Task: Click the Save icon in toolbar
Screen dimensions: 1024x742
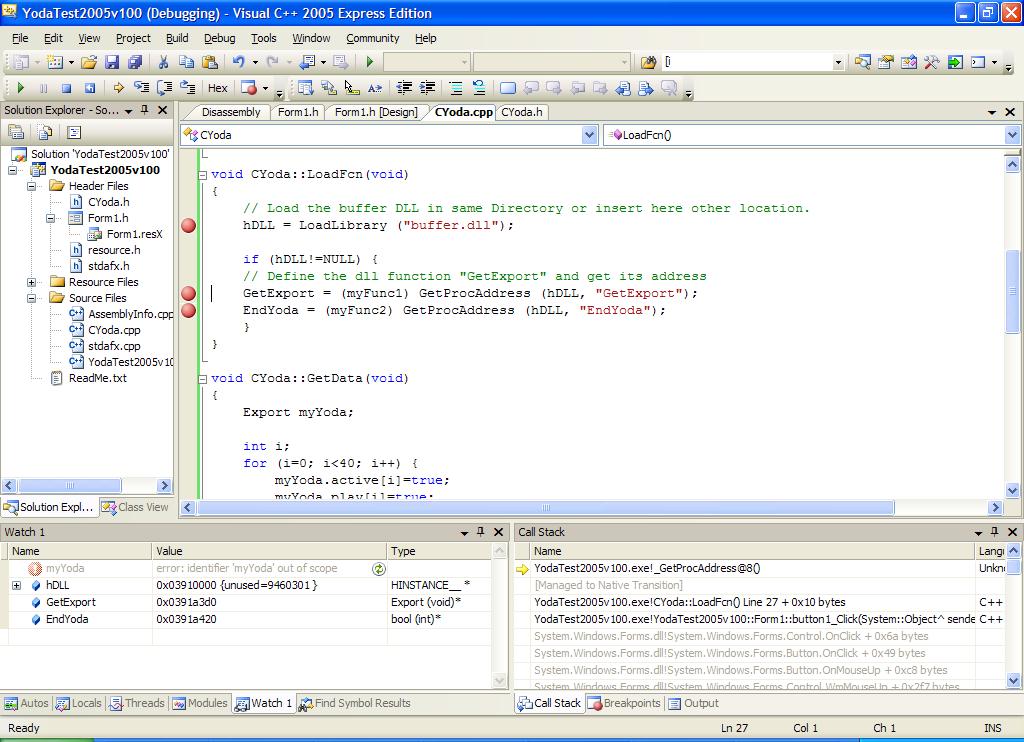Action: point(112,62)
